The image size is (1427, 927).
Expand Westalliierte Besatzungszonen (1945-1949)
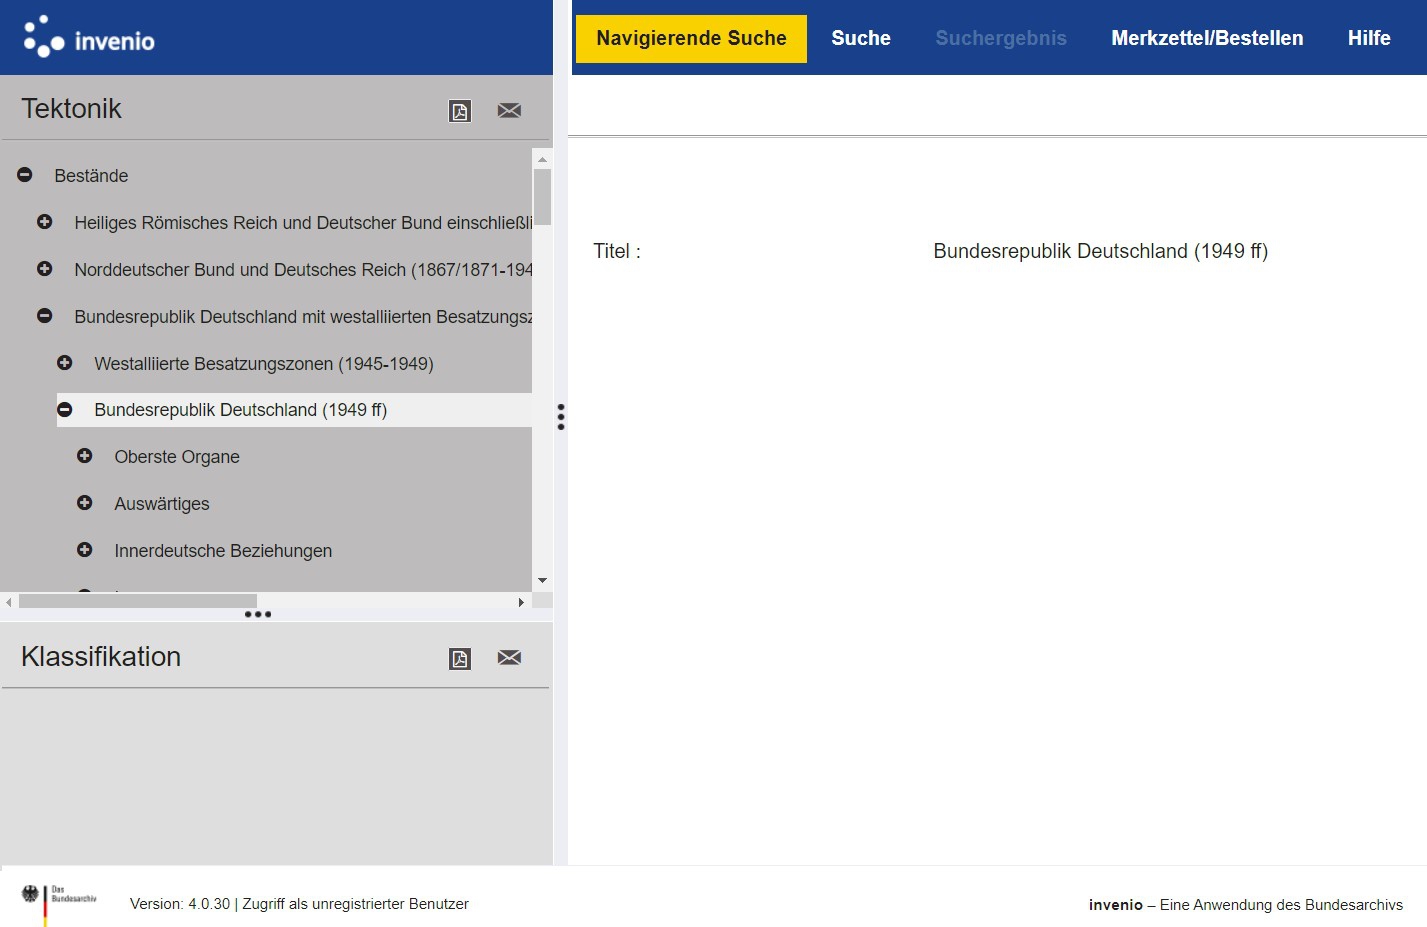65,363
